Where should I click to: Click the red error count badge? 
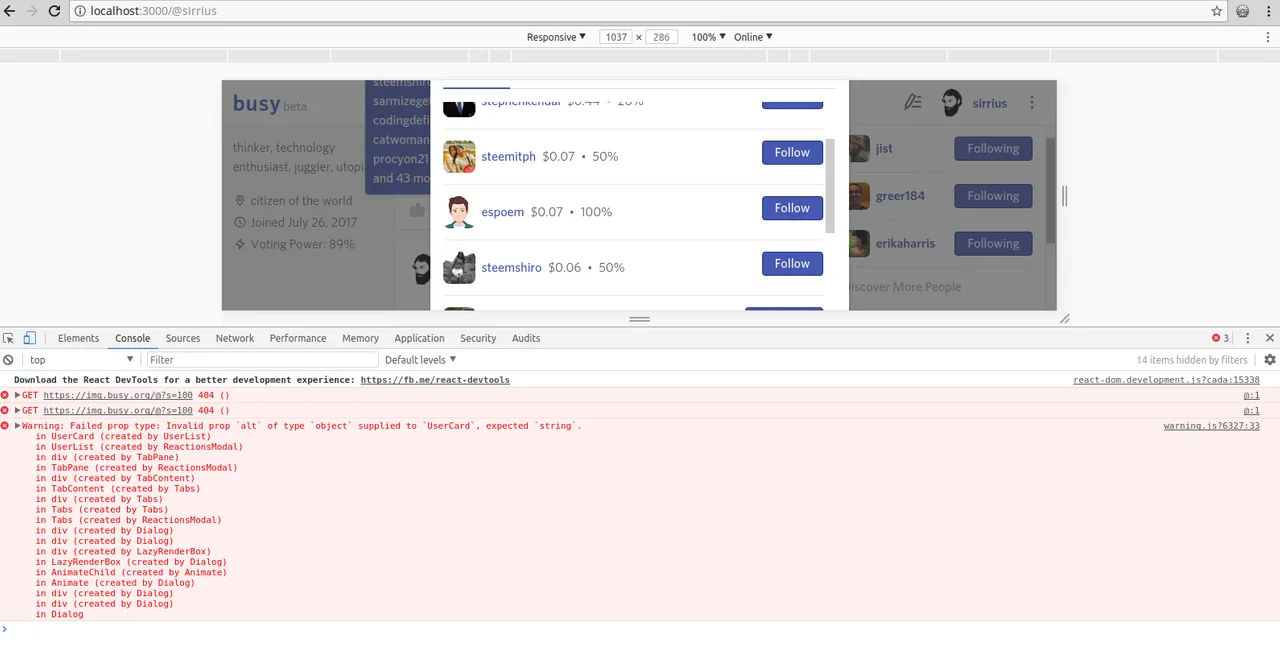(x=1221, y=338)
